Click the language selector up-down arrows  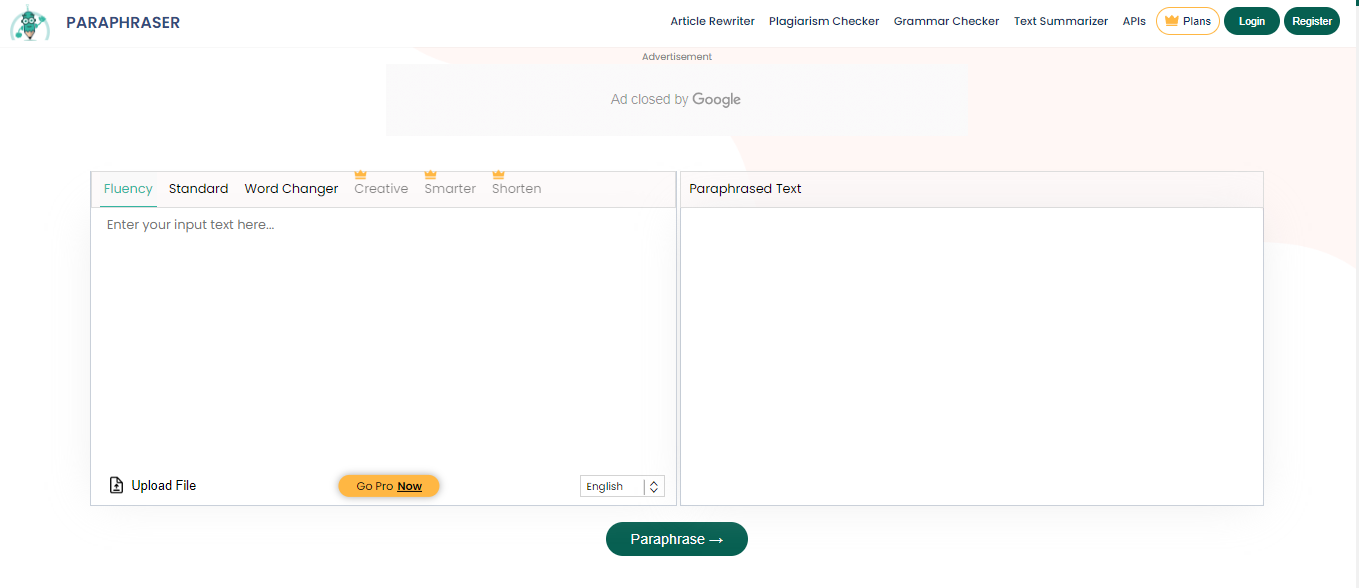654,487
